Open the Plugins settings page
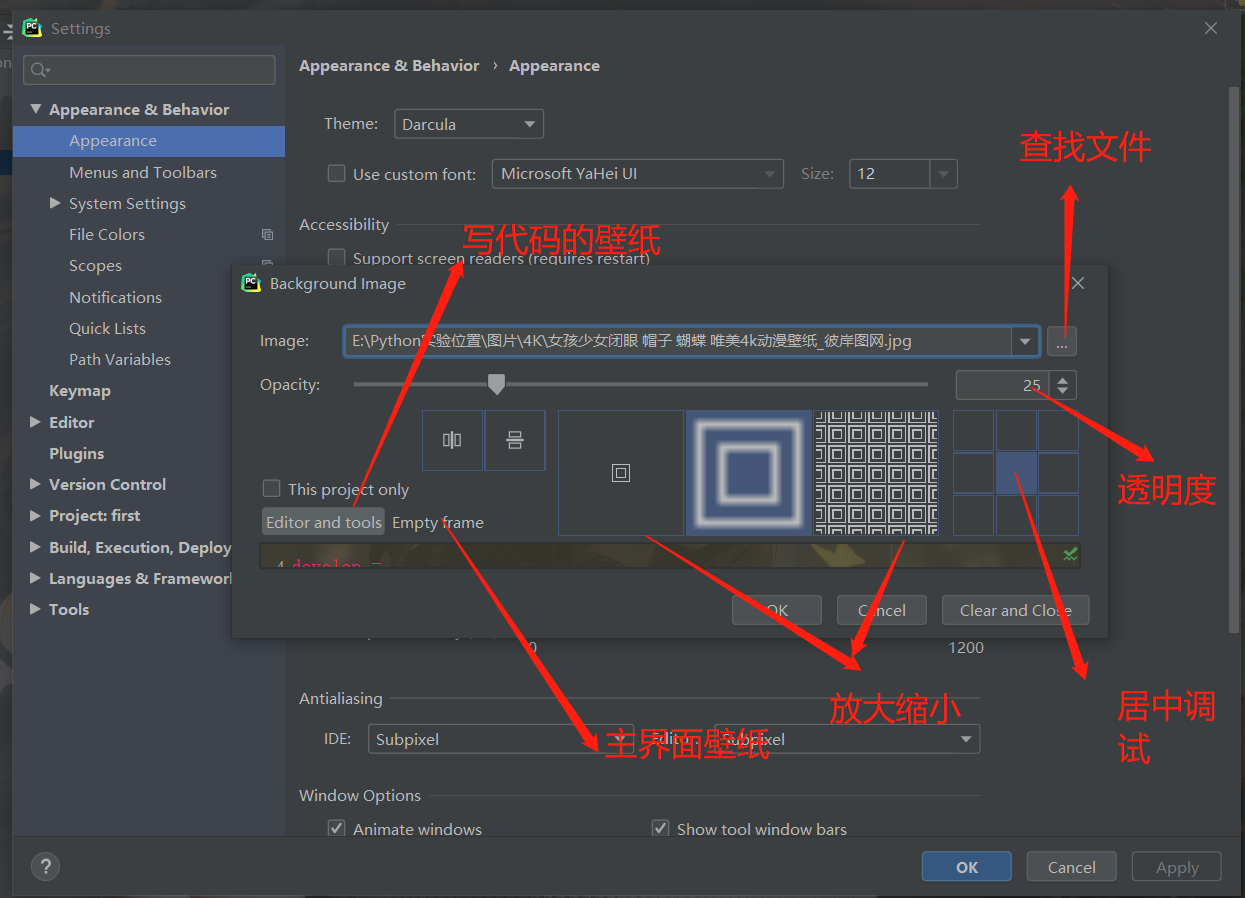The height and width of the screenshot is (898, 1245). pyautogui.click(x=77, y=453)
